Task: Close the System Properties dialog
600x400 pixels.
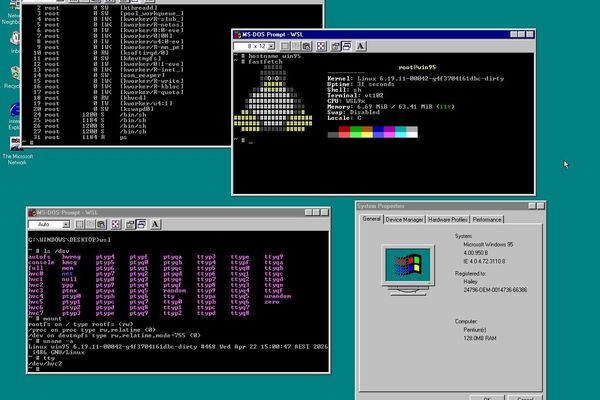Action: point(540,206)
